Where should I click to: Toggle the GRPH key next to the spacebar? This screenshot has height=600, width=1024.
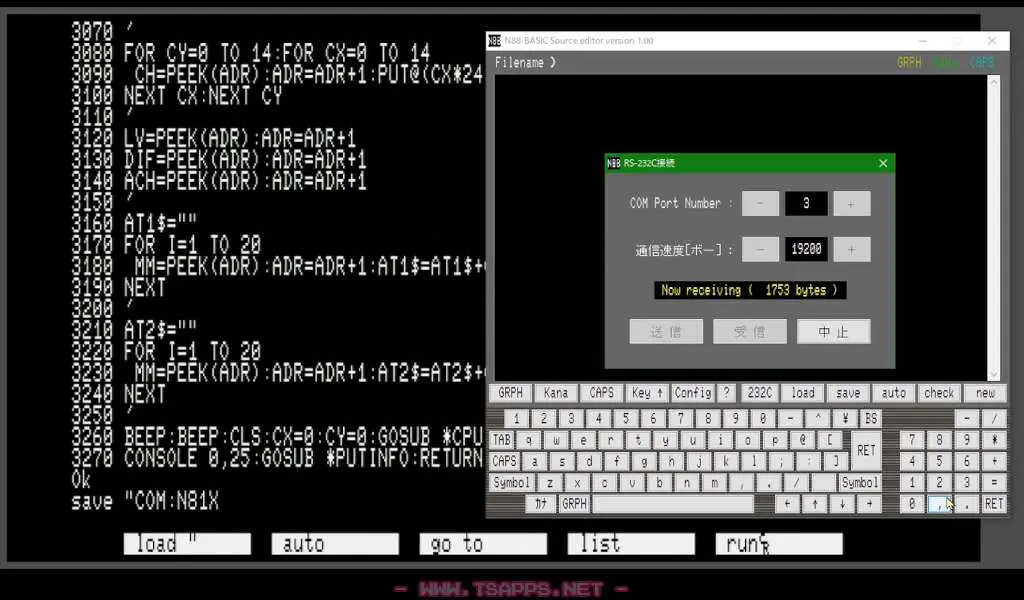point(574,504)
